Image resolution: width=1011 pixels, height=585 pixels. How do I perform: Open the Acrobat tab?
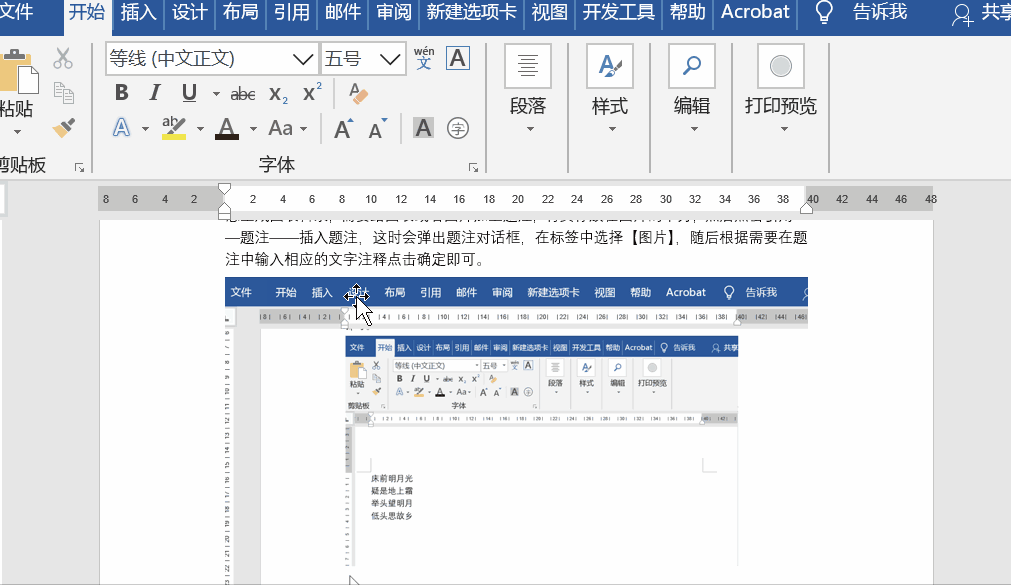[x=755, y=12]
